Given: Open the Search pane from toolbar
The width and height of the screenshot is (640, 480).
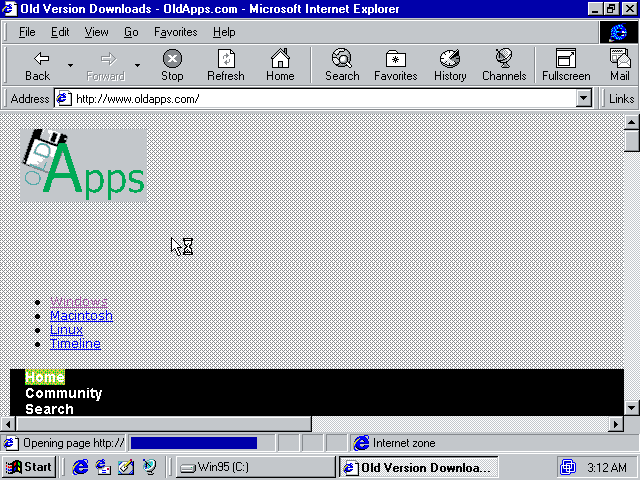Looking at the screenshot, I should [342, 65].
